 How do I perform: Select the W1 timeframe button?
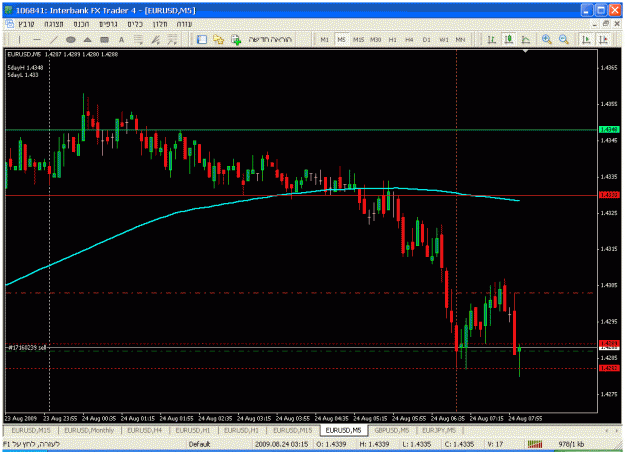click(x=444, y=39)
